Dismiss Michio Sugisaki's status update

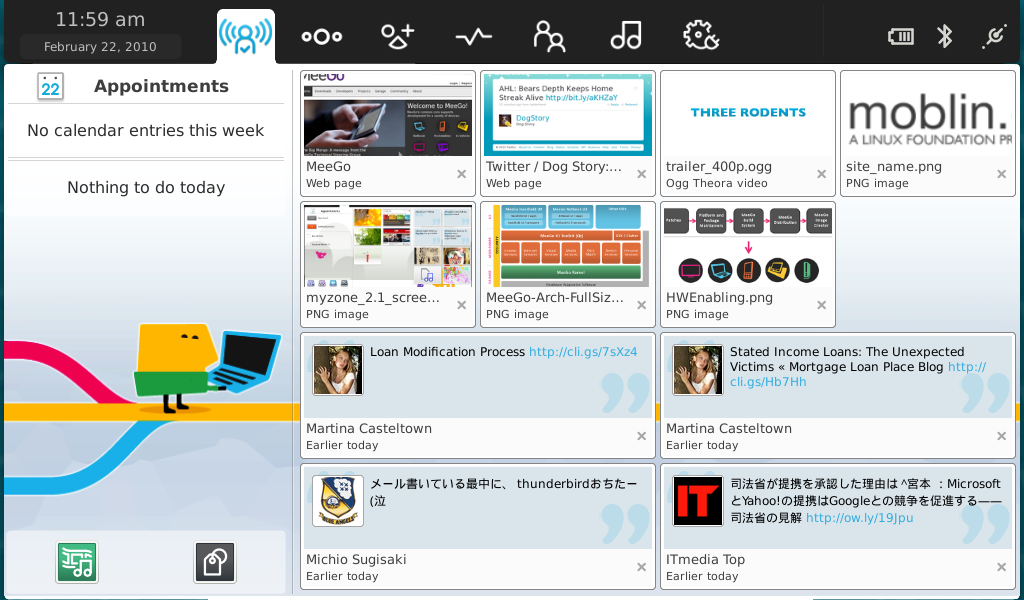pos(641,567)
